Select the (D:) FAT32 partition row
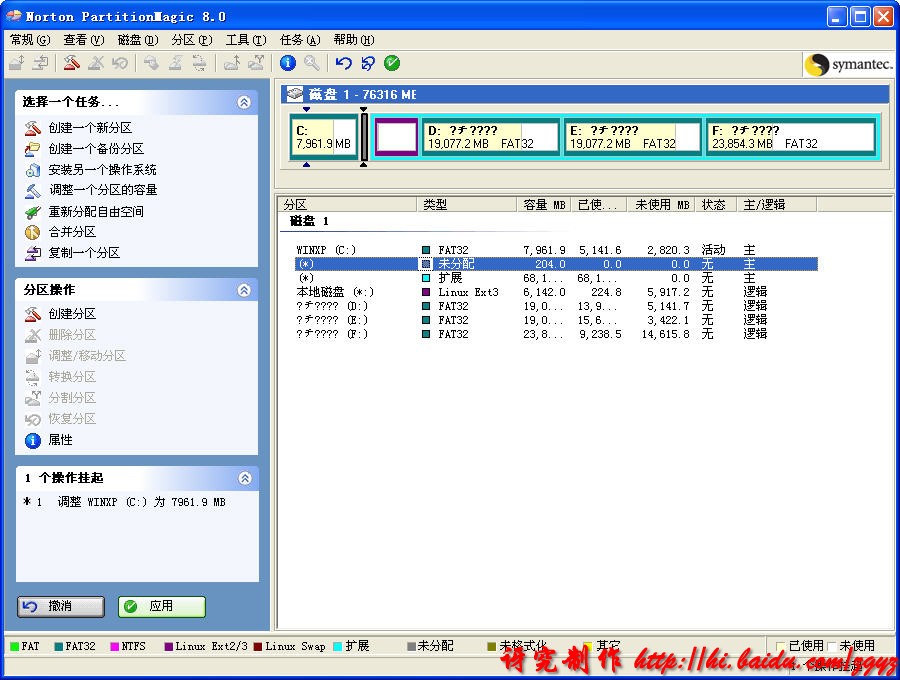Viewport: 900px width, 680px height. point(556,306)
